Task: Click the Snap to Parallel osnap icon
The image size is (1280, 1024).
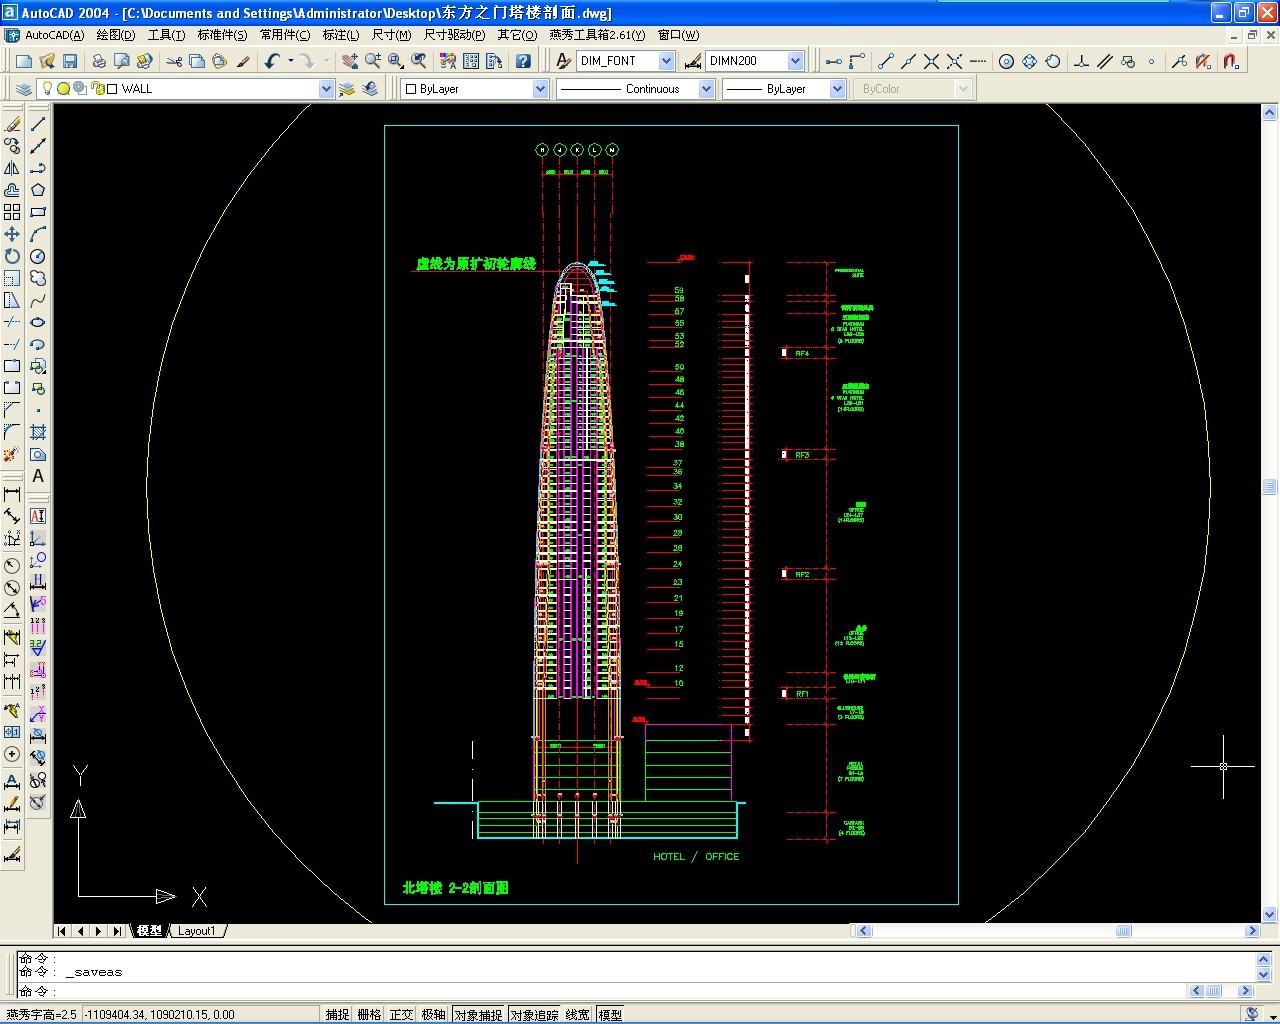Action: click(1104, 61)
